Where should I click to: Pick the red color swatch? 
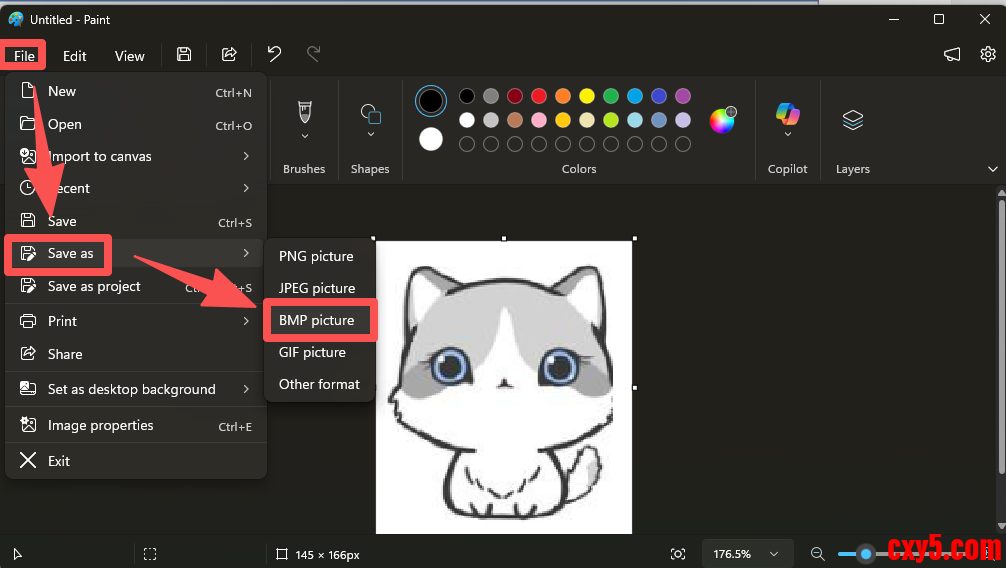[539, 96]
